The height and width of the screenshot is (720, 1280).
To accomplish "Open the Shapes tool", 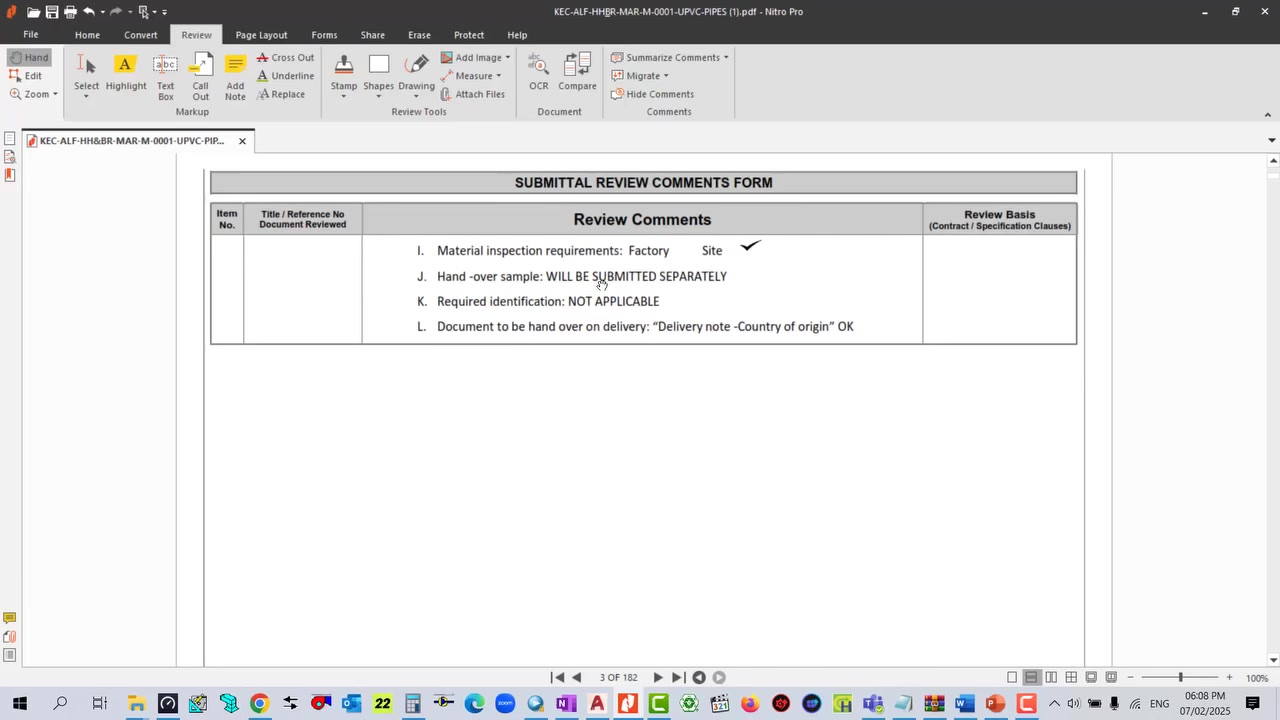I will click(378, 75).
